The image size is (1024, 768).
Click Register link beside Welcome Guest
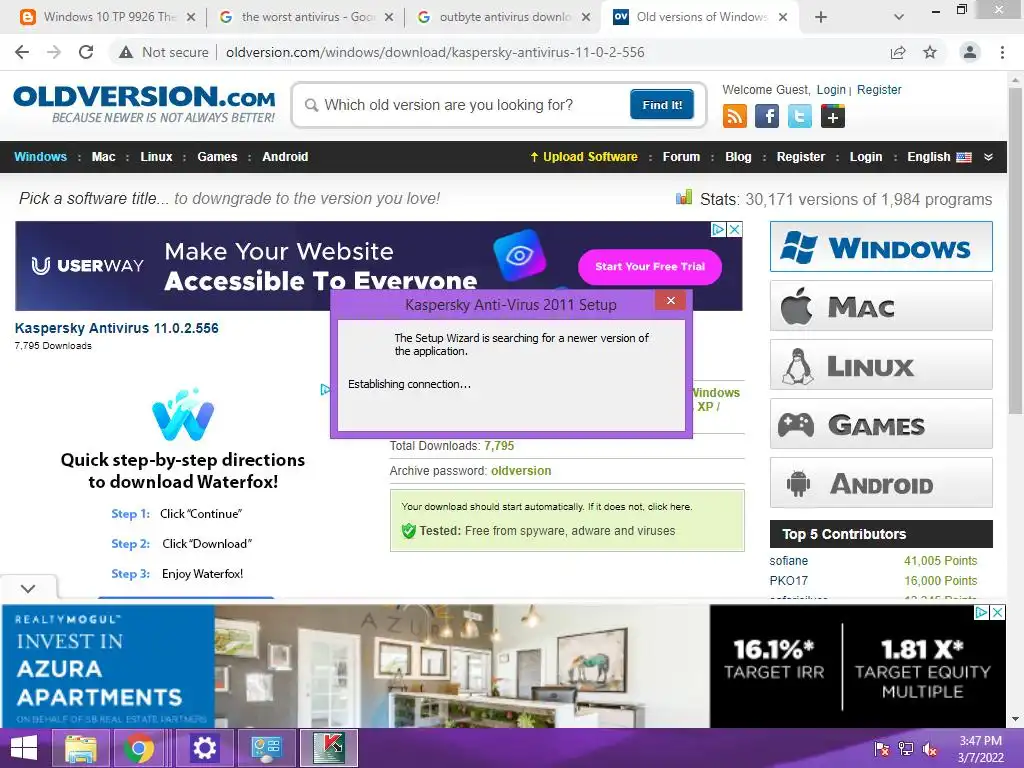point(879,89)
